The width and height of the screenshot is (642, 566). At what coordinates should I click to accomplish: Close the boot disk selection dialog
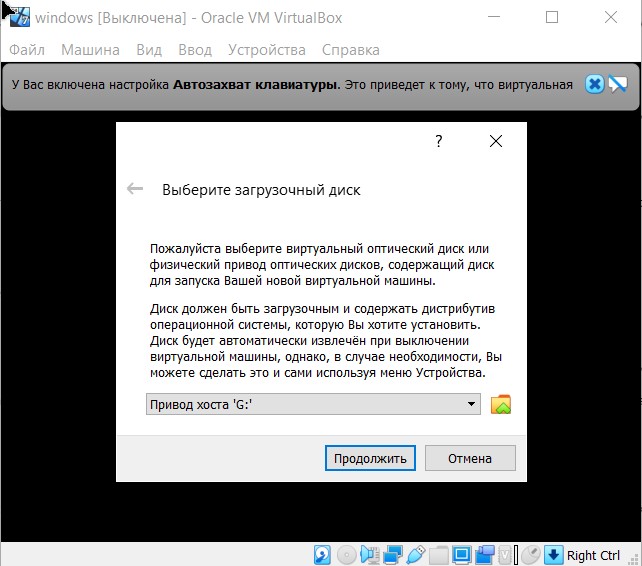click(496, 141)
